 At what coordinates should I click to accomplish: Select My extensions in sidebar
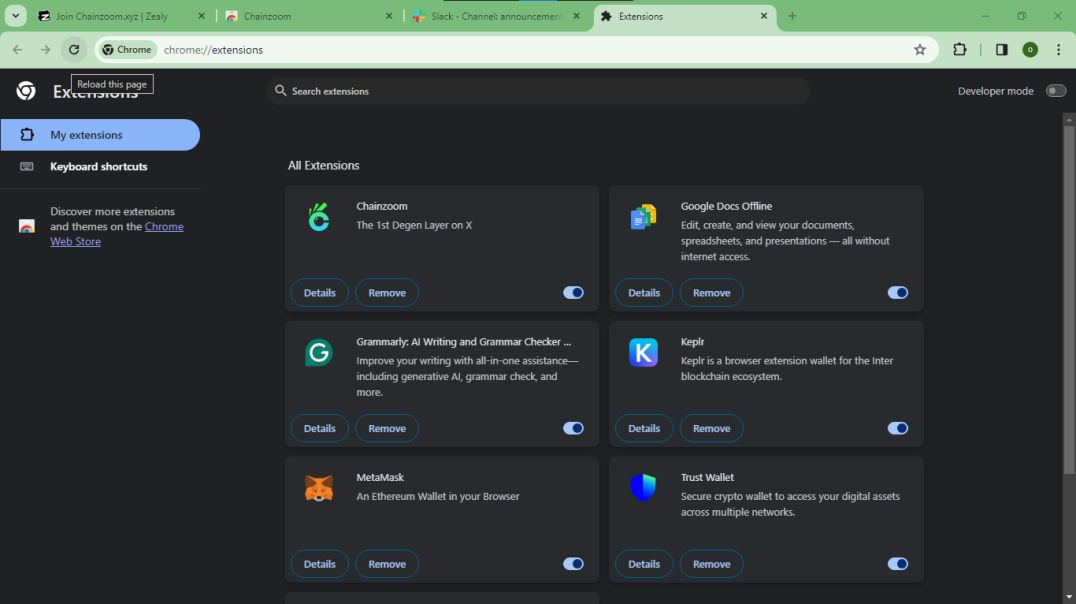point(100,135)
